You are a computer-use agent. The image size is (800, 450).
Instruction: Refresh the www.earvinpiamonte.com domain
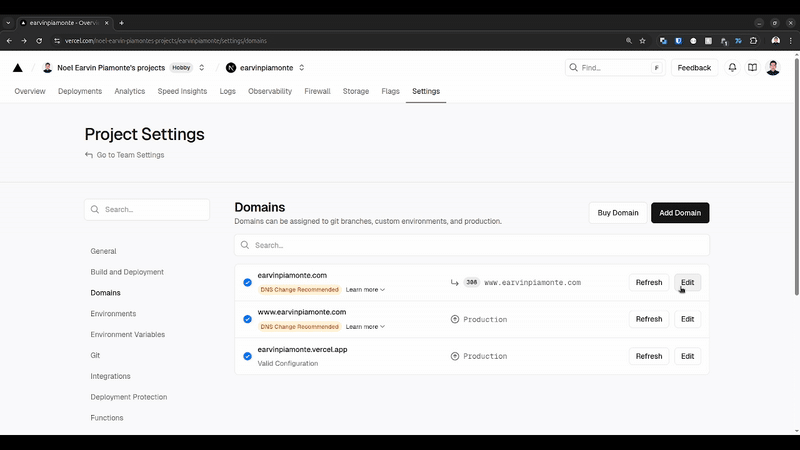click(x=648, y=319)
